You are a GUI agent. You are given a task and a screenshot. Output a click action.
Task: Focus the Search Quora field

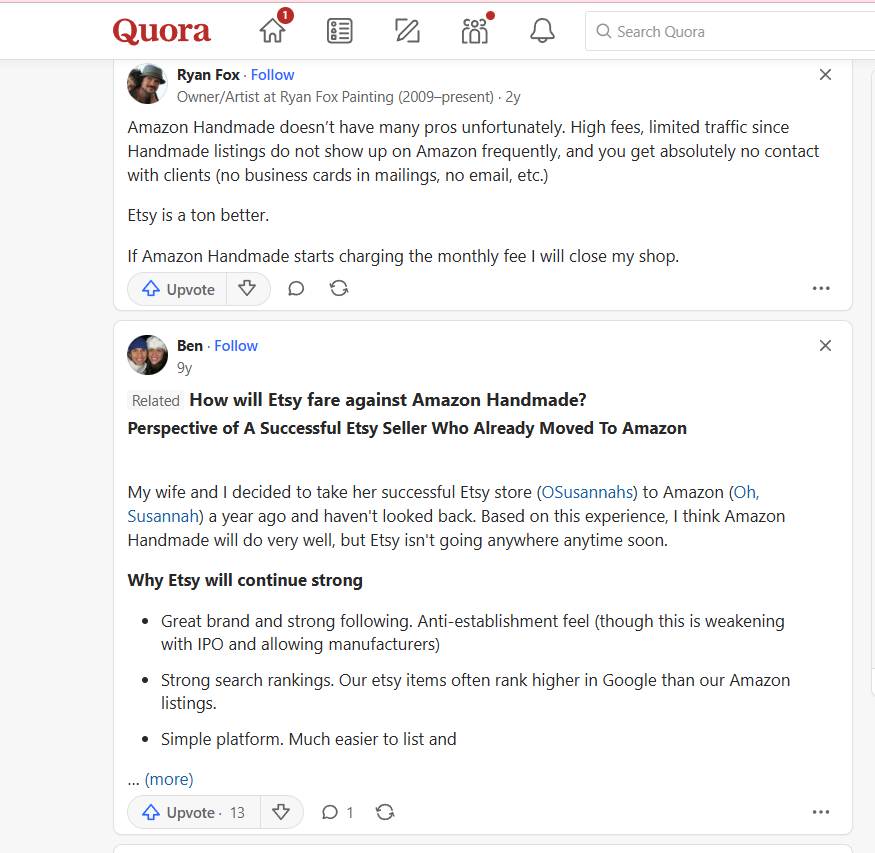click(x=730, y=31)
